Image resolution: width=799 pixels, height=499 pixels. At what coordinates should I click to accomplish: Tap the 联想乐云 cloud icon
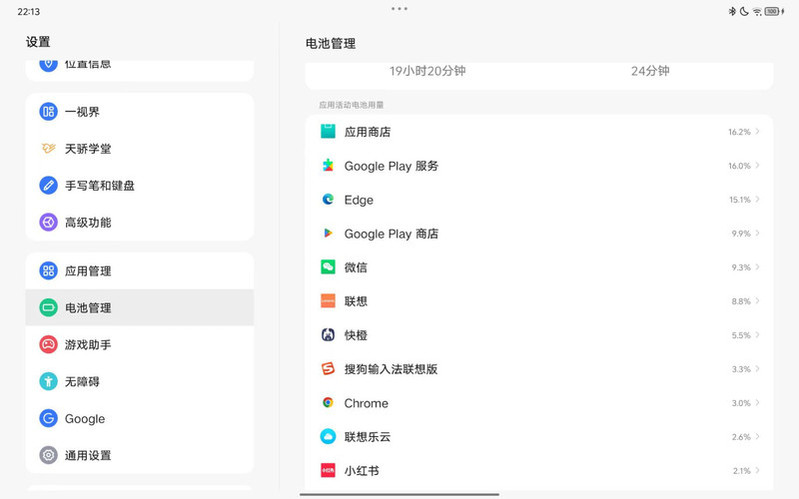pyautogui.click(x=328, y=437)
